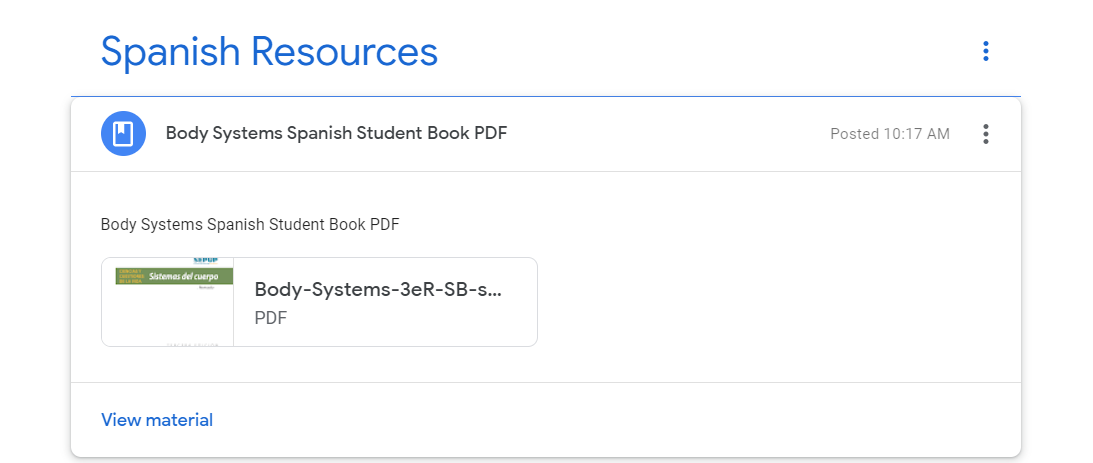
Task: Click the white lower area of the PDF thumbnail
Action: (168, 320)
